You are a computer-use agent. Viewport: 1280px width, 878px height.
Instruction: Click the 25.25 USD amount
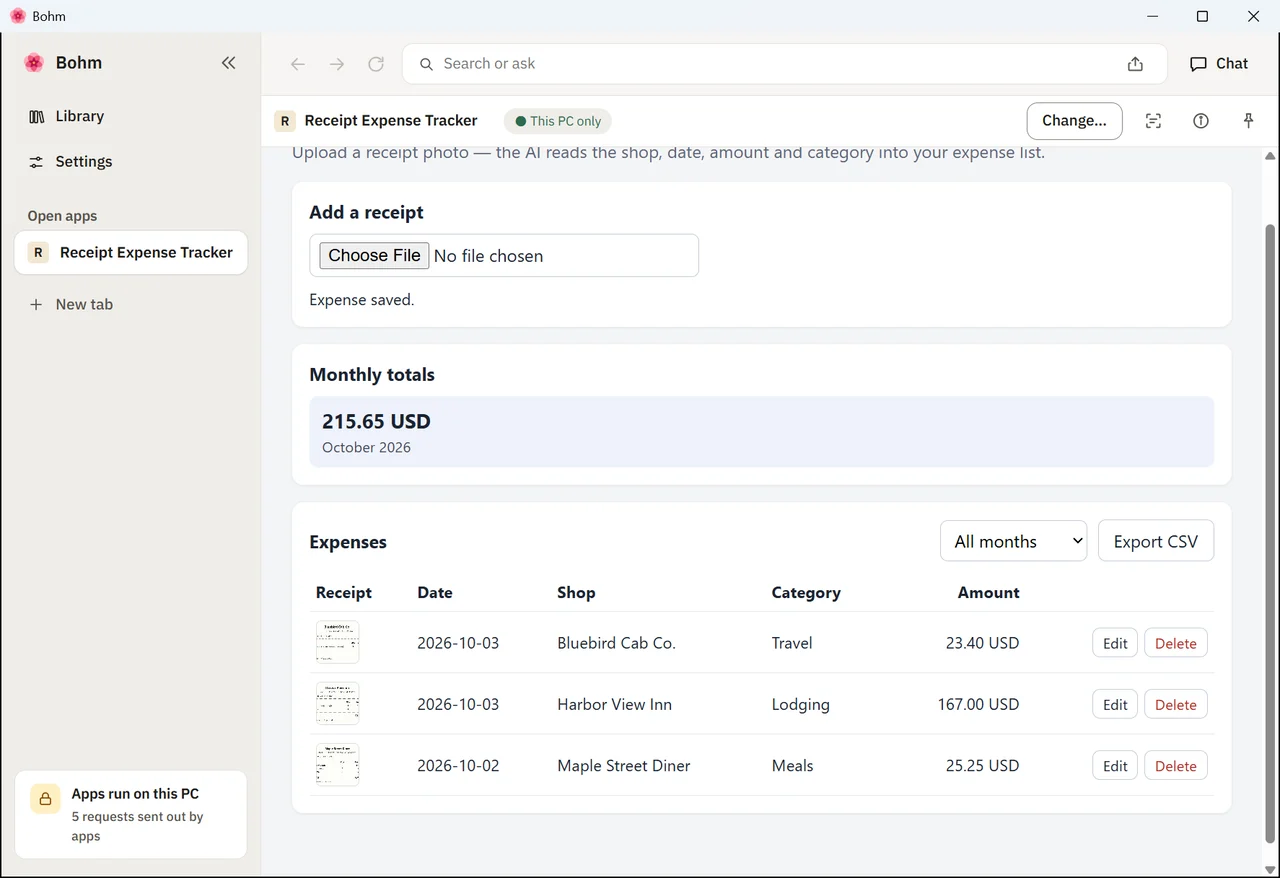982,766
